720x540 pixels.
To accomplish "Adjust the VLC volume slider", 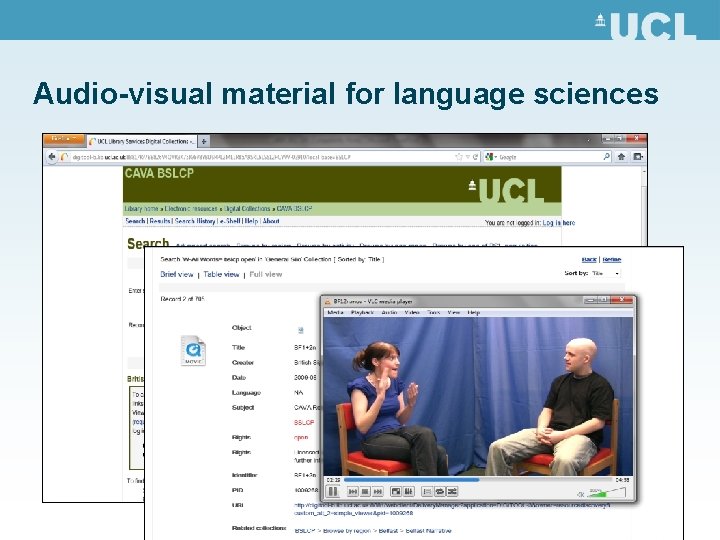I will coord(607,493).
